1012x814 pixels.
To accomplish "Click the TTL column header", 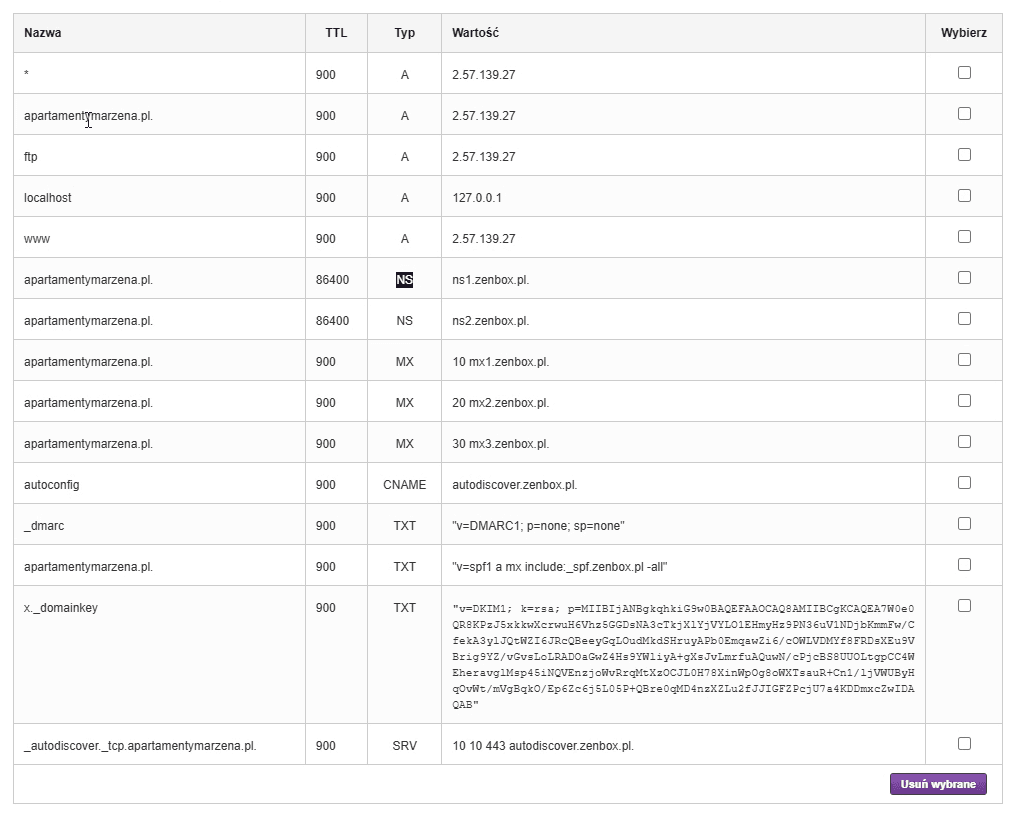I will (x=336, y=33).
